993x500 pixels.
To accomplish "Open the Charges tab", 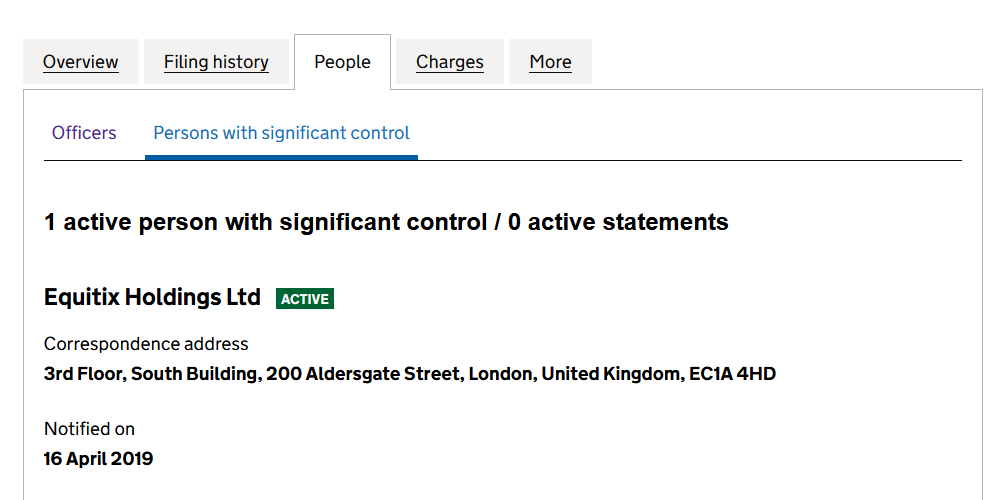I will 449,62.
